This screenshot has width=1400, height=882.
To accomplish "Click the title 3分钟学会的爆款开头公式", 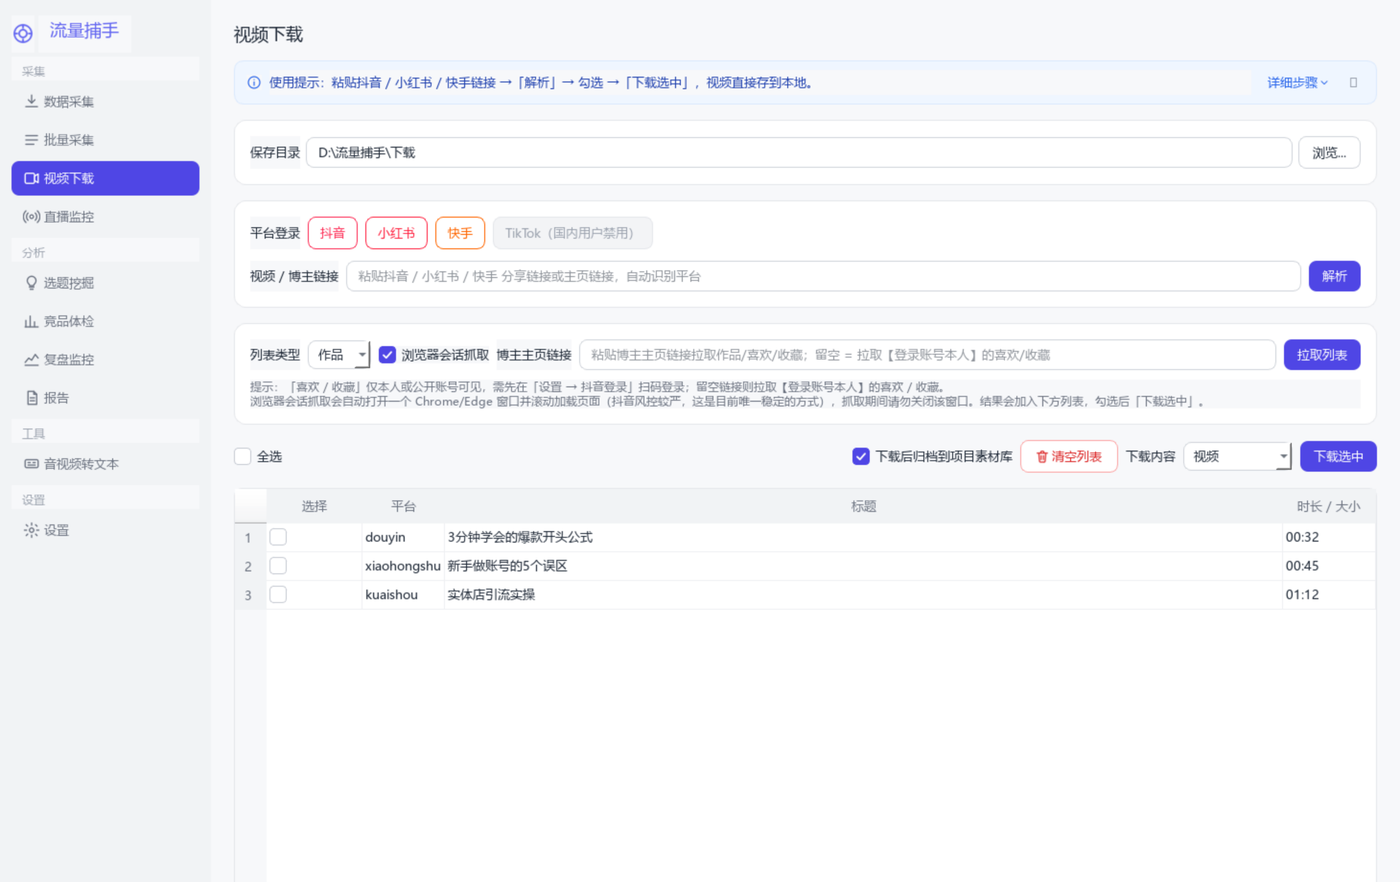I will click(520, 537).
